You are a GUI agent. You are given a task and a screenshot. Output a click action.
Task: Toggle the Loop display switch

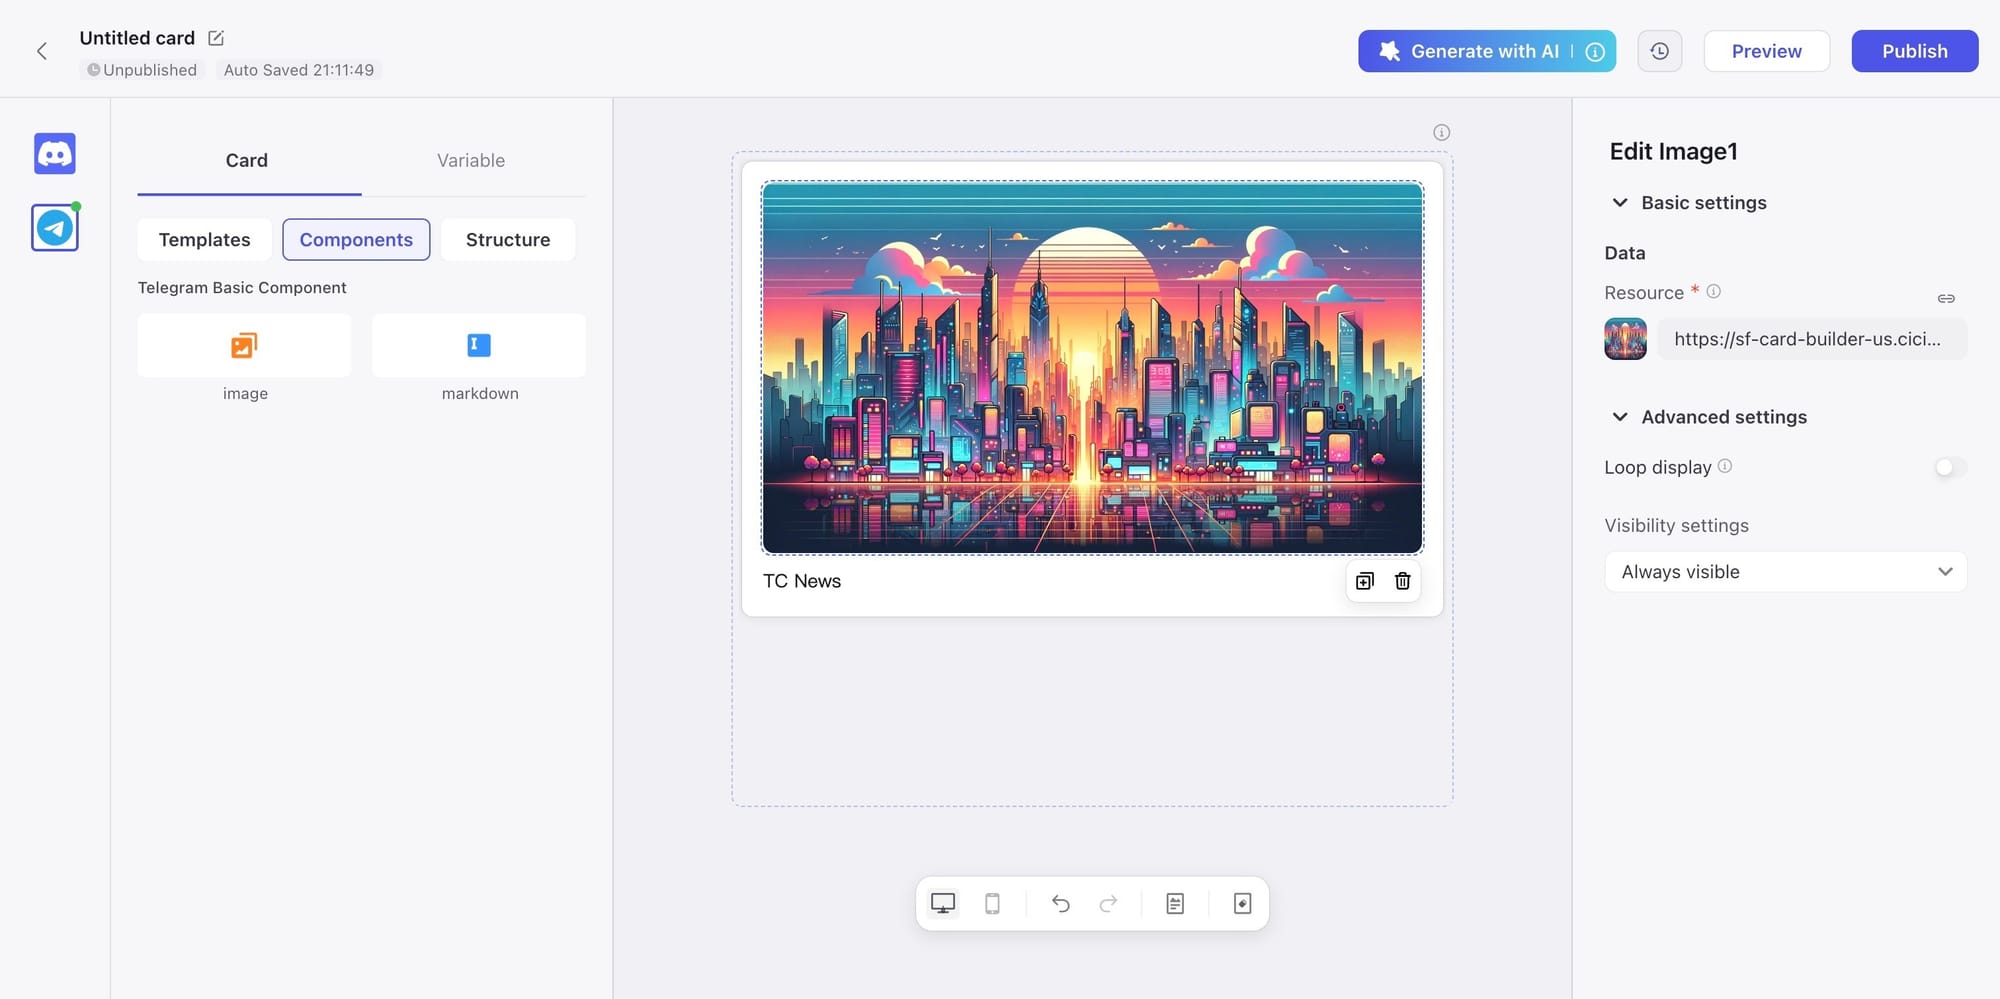[1950, 467]
